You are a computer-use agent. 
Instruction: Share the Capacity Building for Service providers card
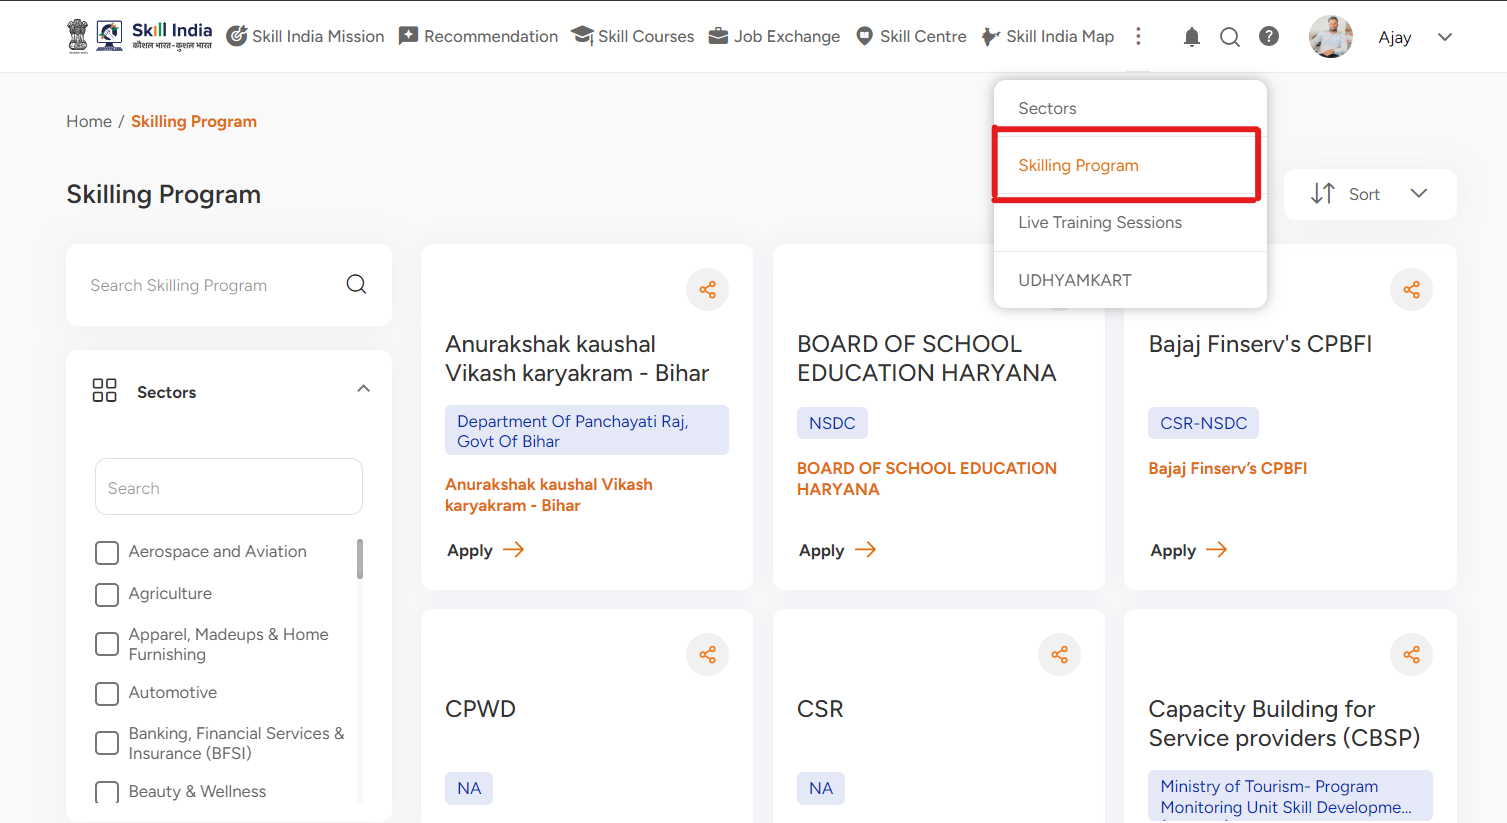pos(1411,655)
